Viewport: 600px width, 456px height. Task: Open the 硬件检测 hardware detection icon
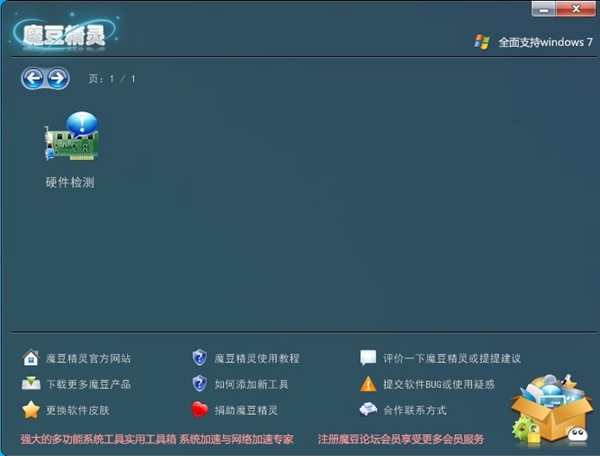72,136
